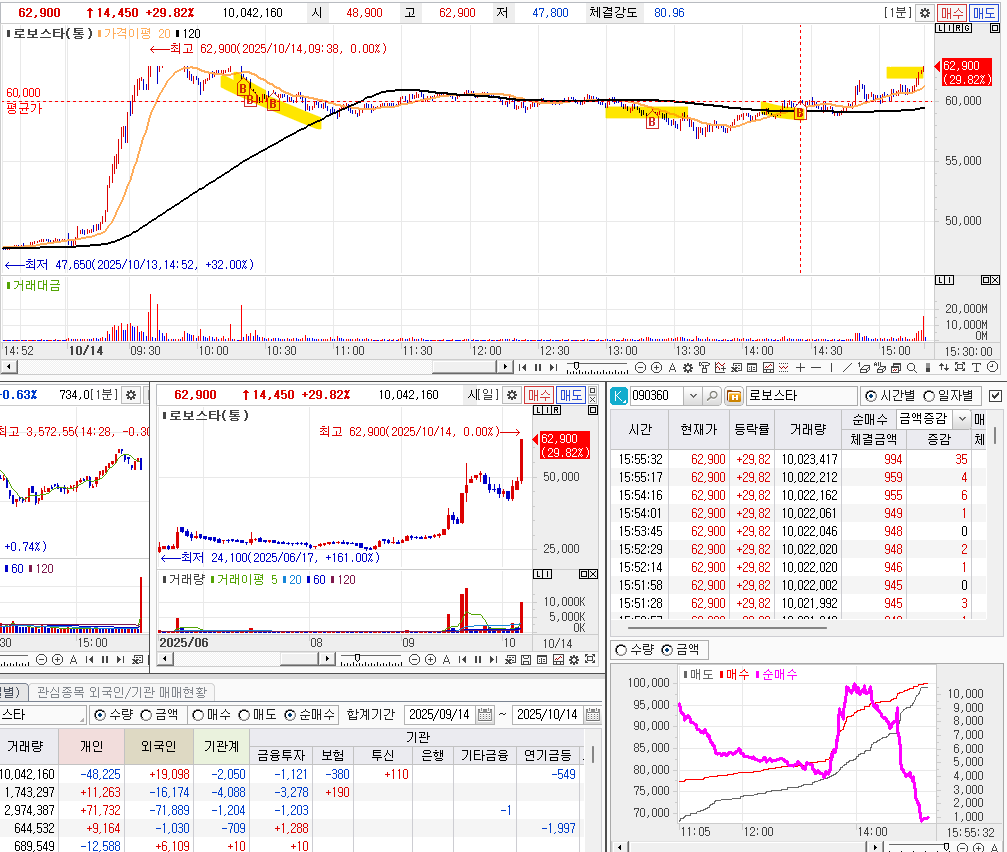Viewport: 1007px width, 852px height.
Task: Select 금액 radio above net-buy graph
Action: pyautogui.click(x=667, y=650)
